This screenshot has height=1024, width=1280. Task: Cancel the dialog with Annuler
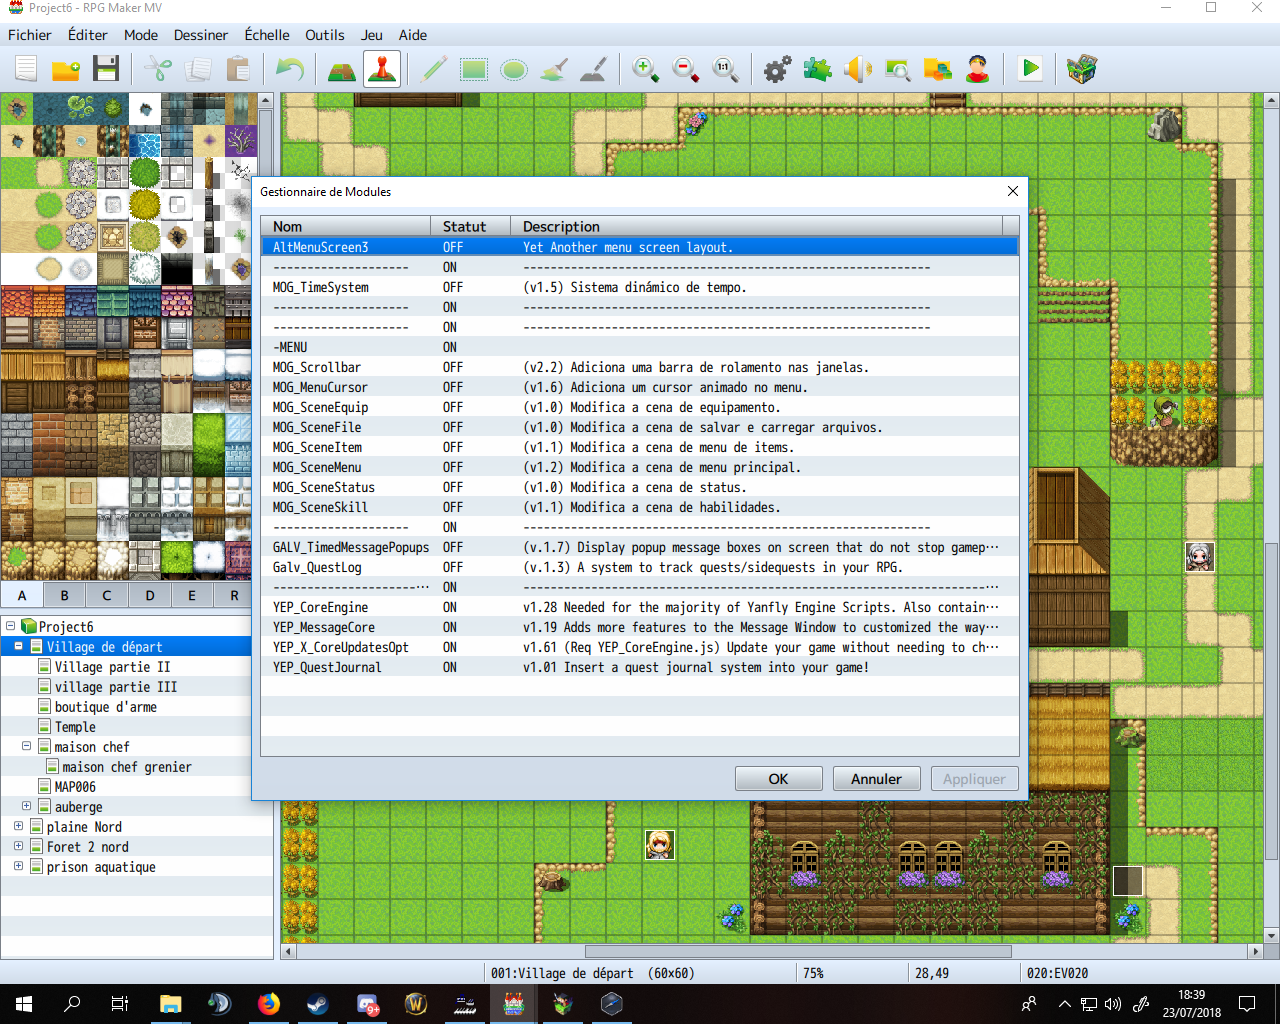click(876, 779)
